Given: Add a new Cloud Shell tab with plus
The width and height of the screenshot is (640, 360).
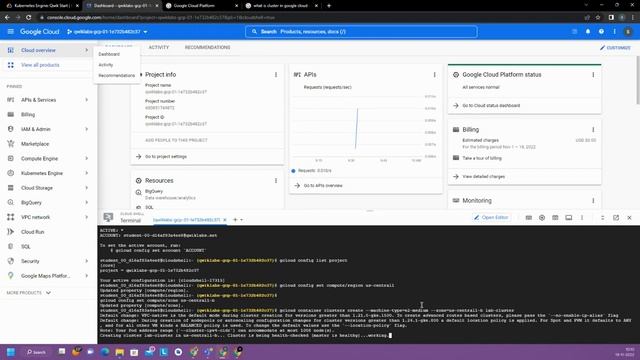Looking at the screenshot, I should pos(235,220).
